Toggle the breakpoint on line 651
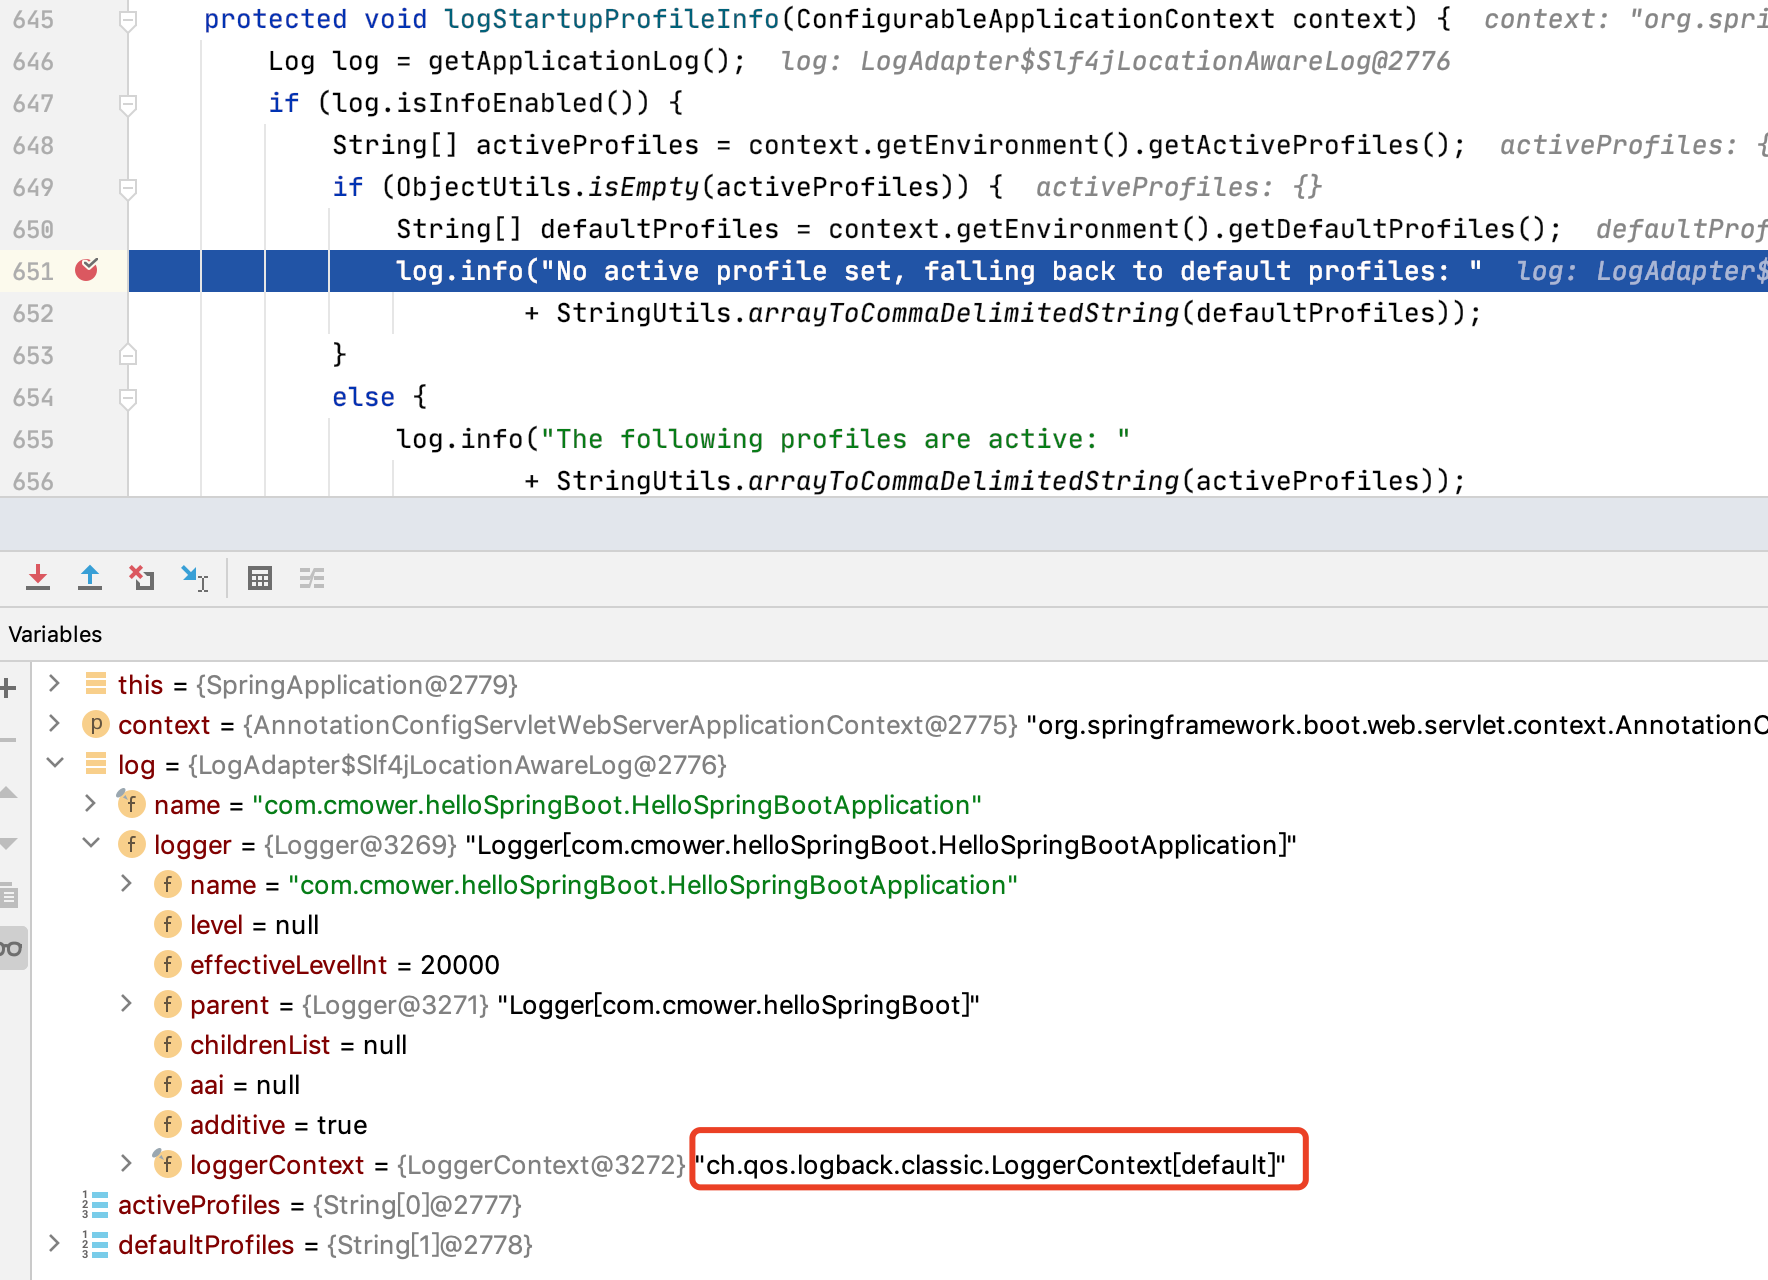 87,270
